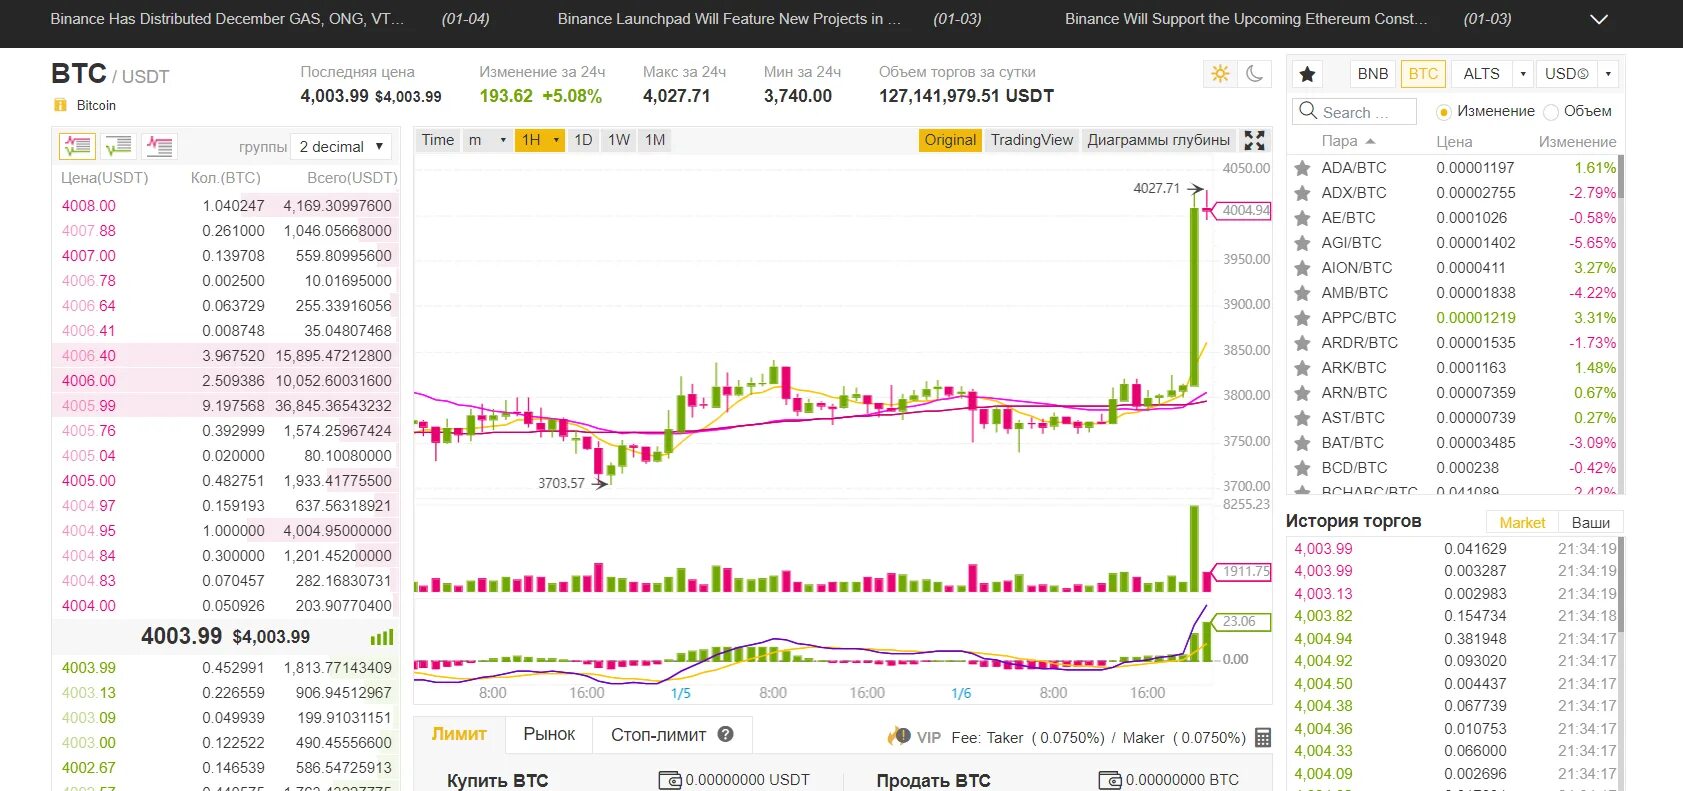Favorite the BAT/BTC pair star

pos(1302,443)
